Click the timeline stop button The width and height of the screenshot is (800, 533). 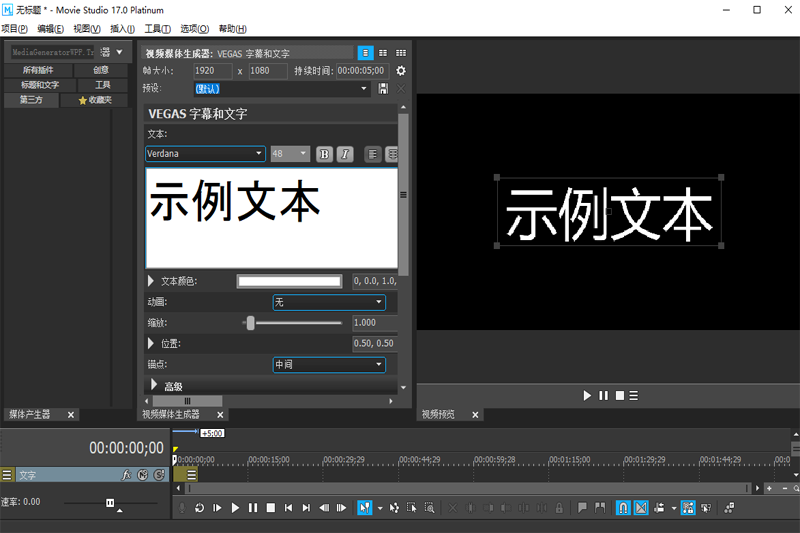point(271,508)
